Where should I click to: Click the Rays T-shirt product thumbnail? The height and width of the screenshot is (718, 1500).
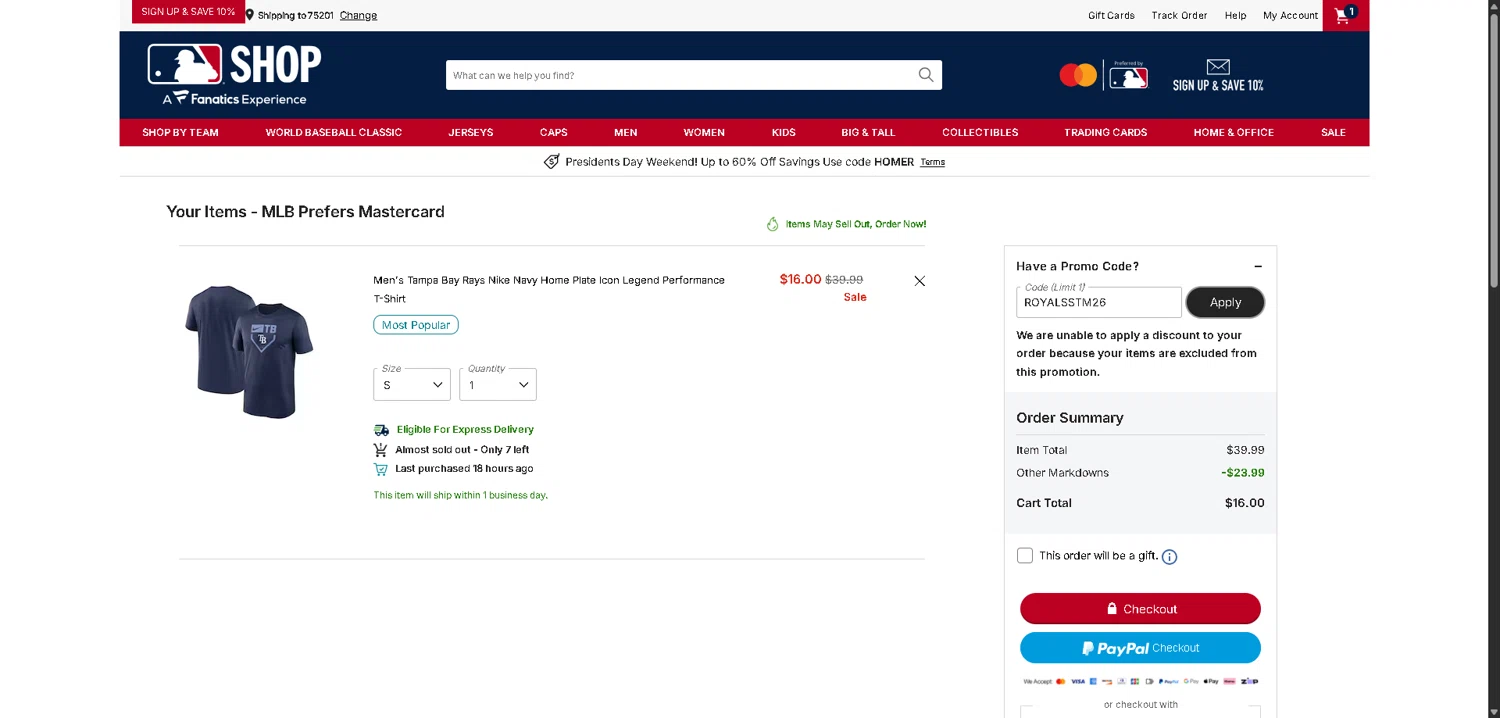pos(248,351)
